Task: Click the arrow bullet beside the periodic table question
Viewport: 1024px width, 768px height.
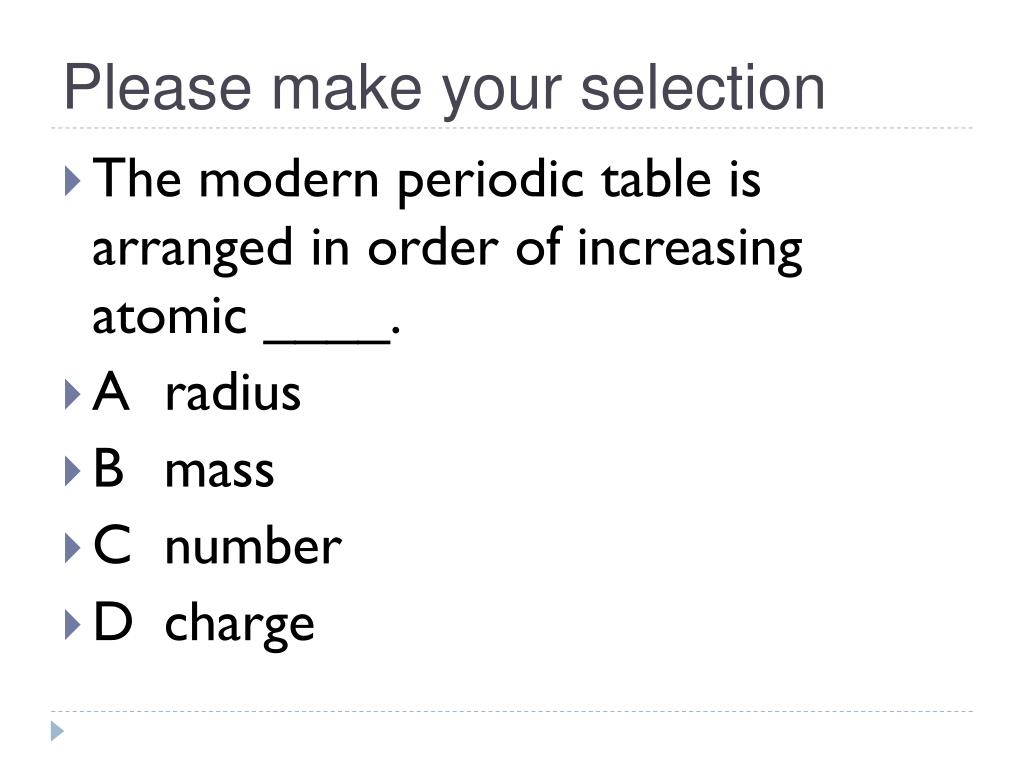Action: click(72, 182)
